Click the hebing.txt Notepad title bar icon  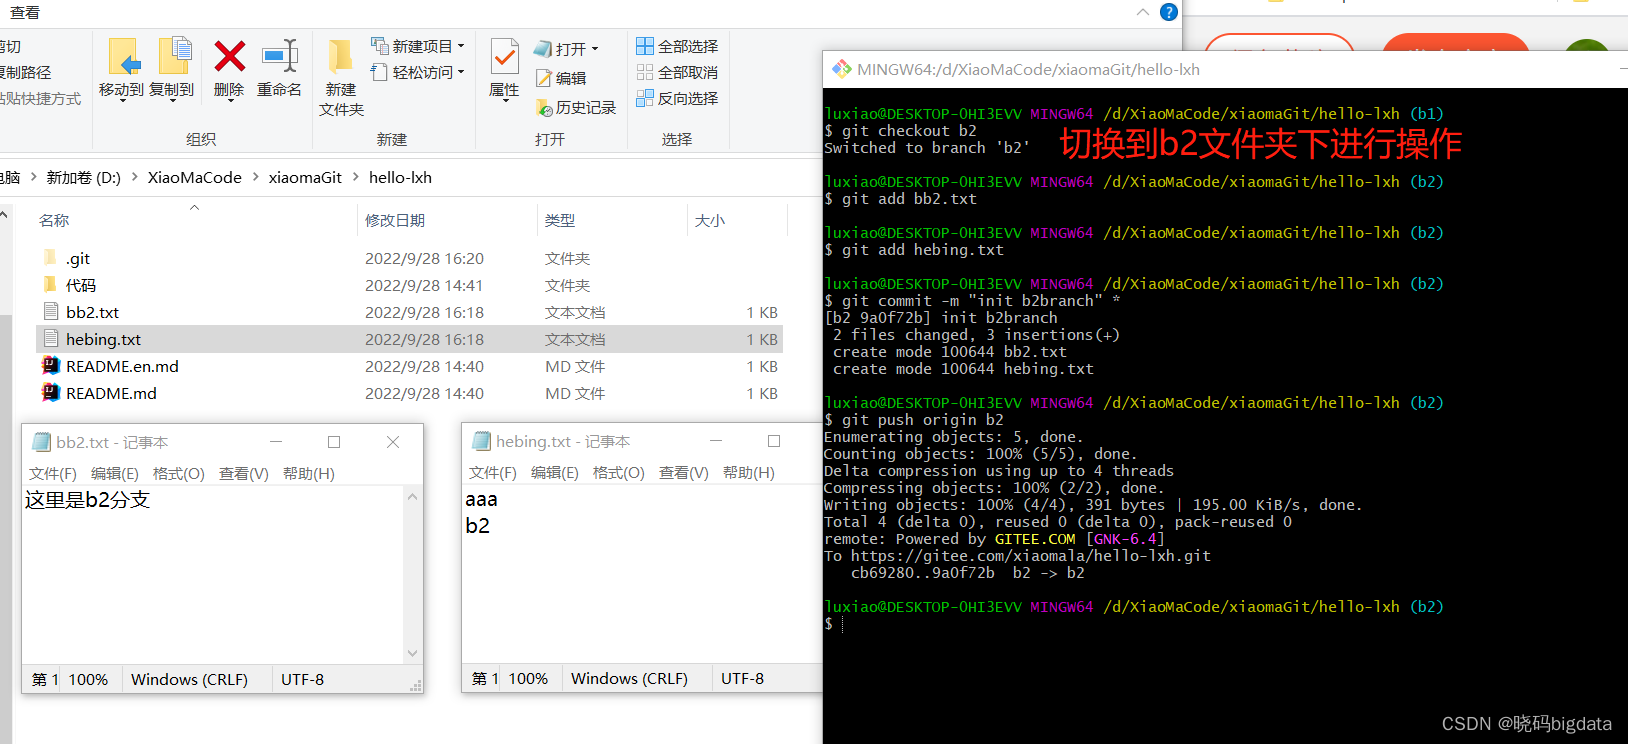481,441
